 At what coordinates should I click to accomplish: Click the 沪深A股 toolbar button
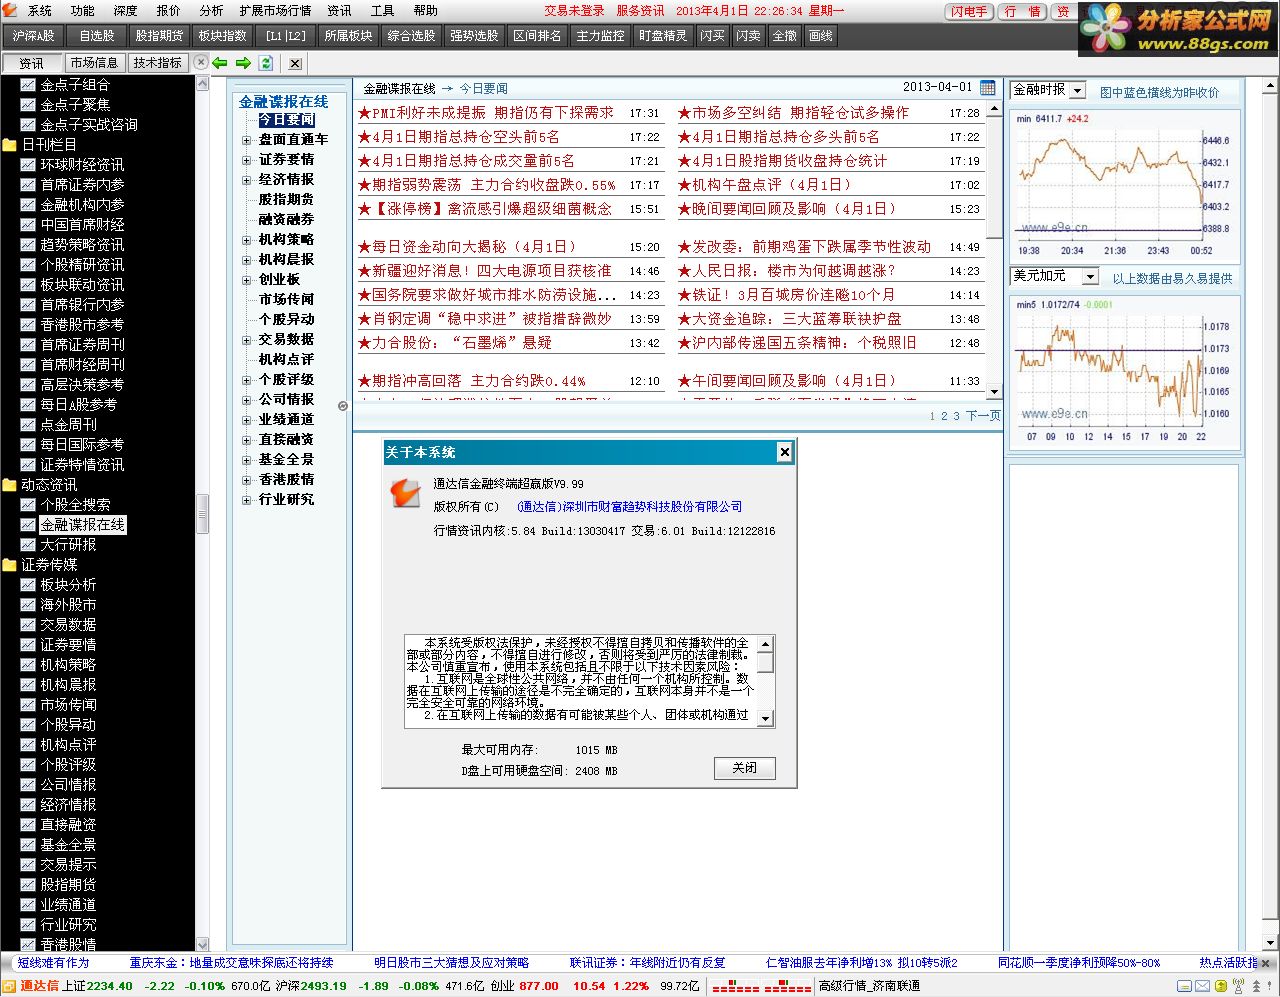(34, 35)
